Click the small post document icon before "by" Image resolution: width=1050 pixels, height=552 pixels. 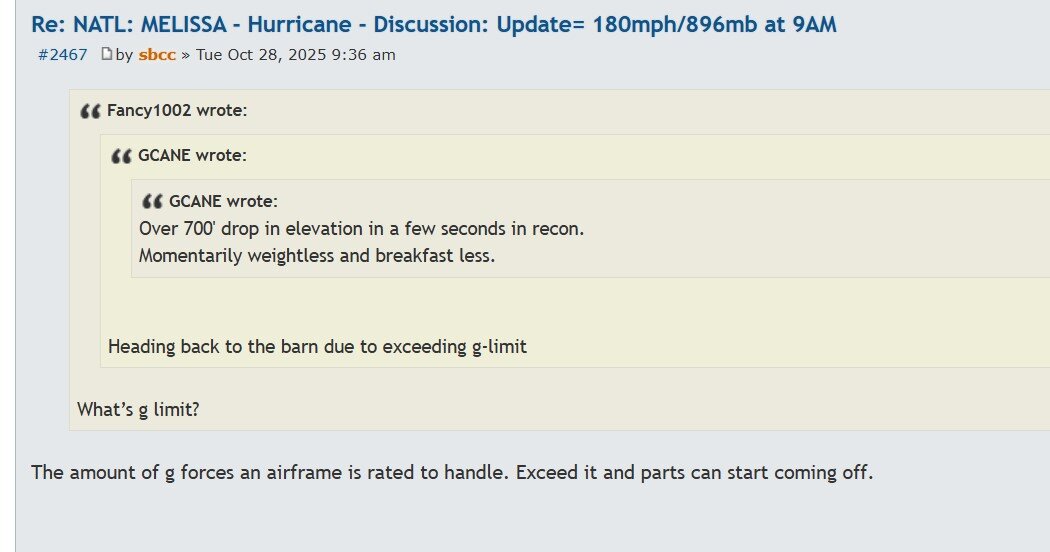(106, 55)
